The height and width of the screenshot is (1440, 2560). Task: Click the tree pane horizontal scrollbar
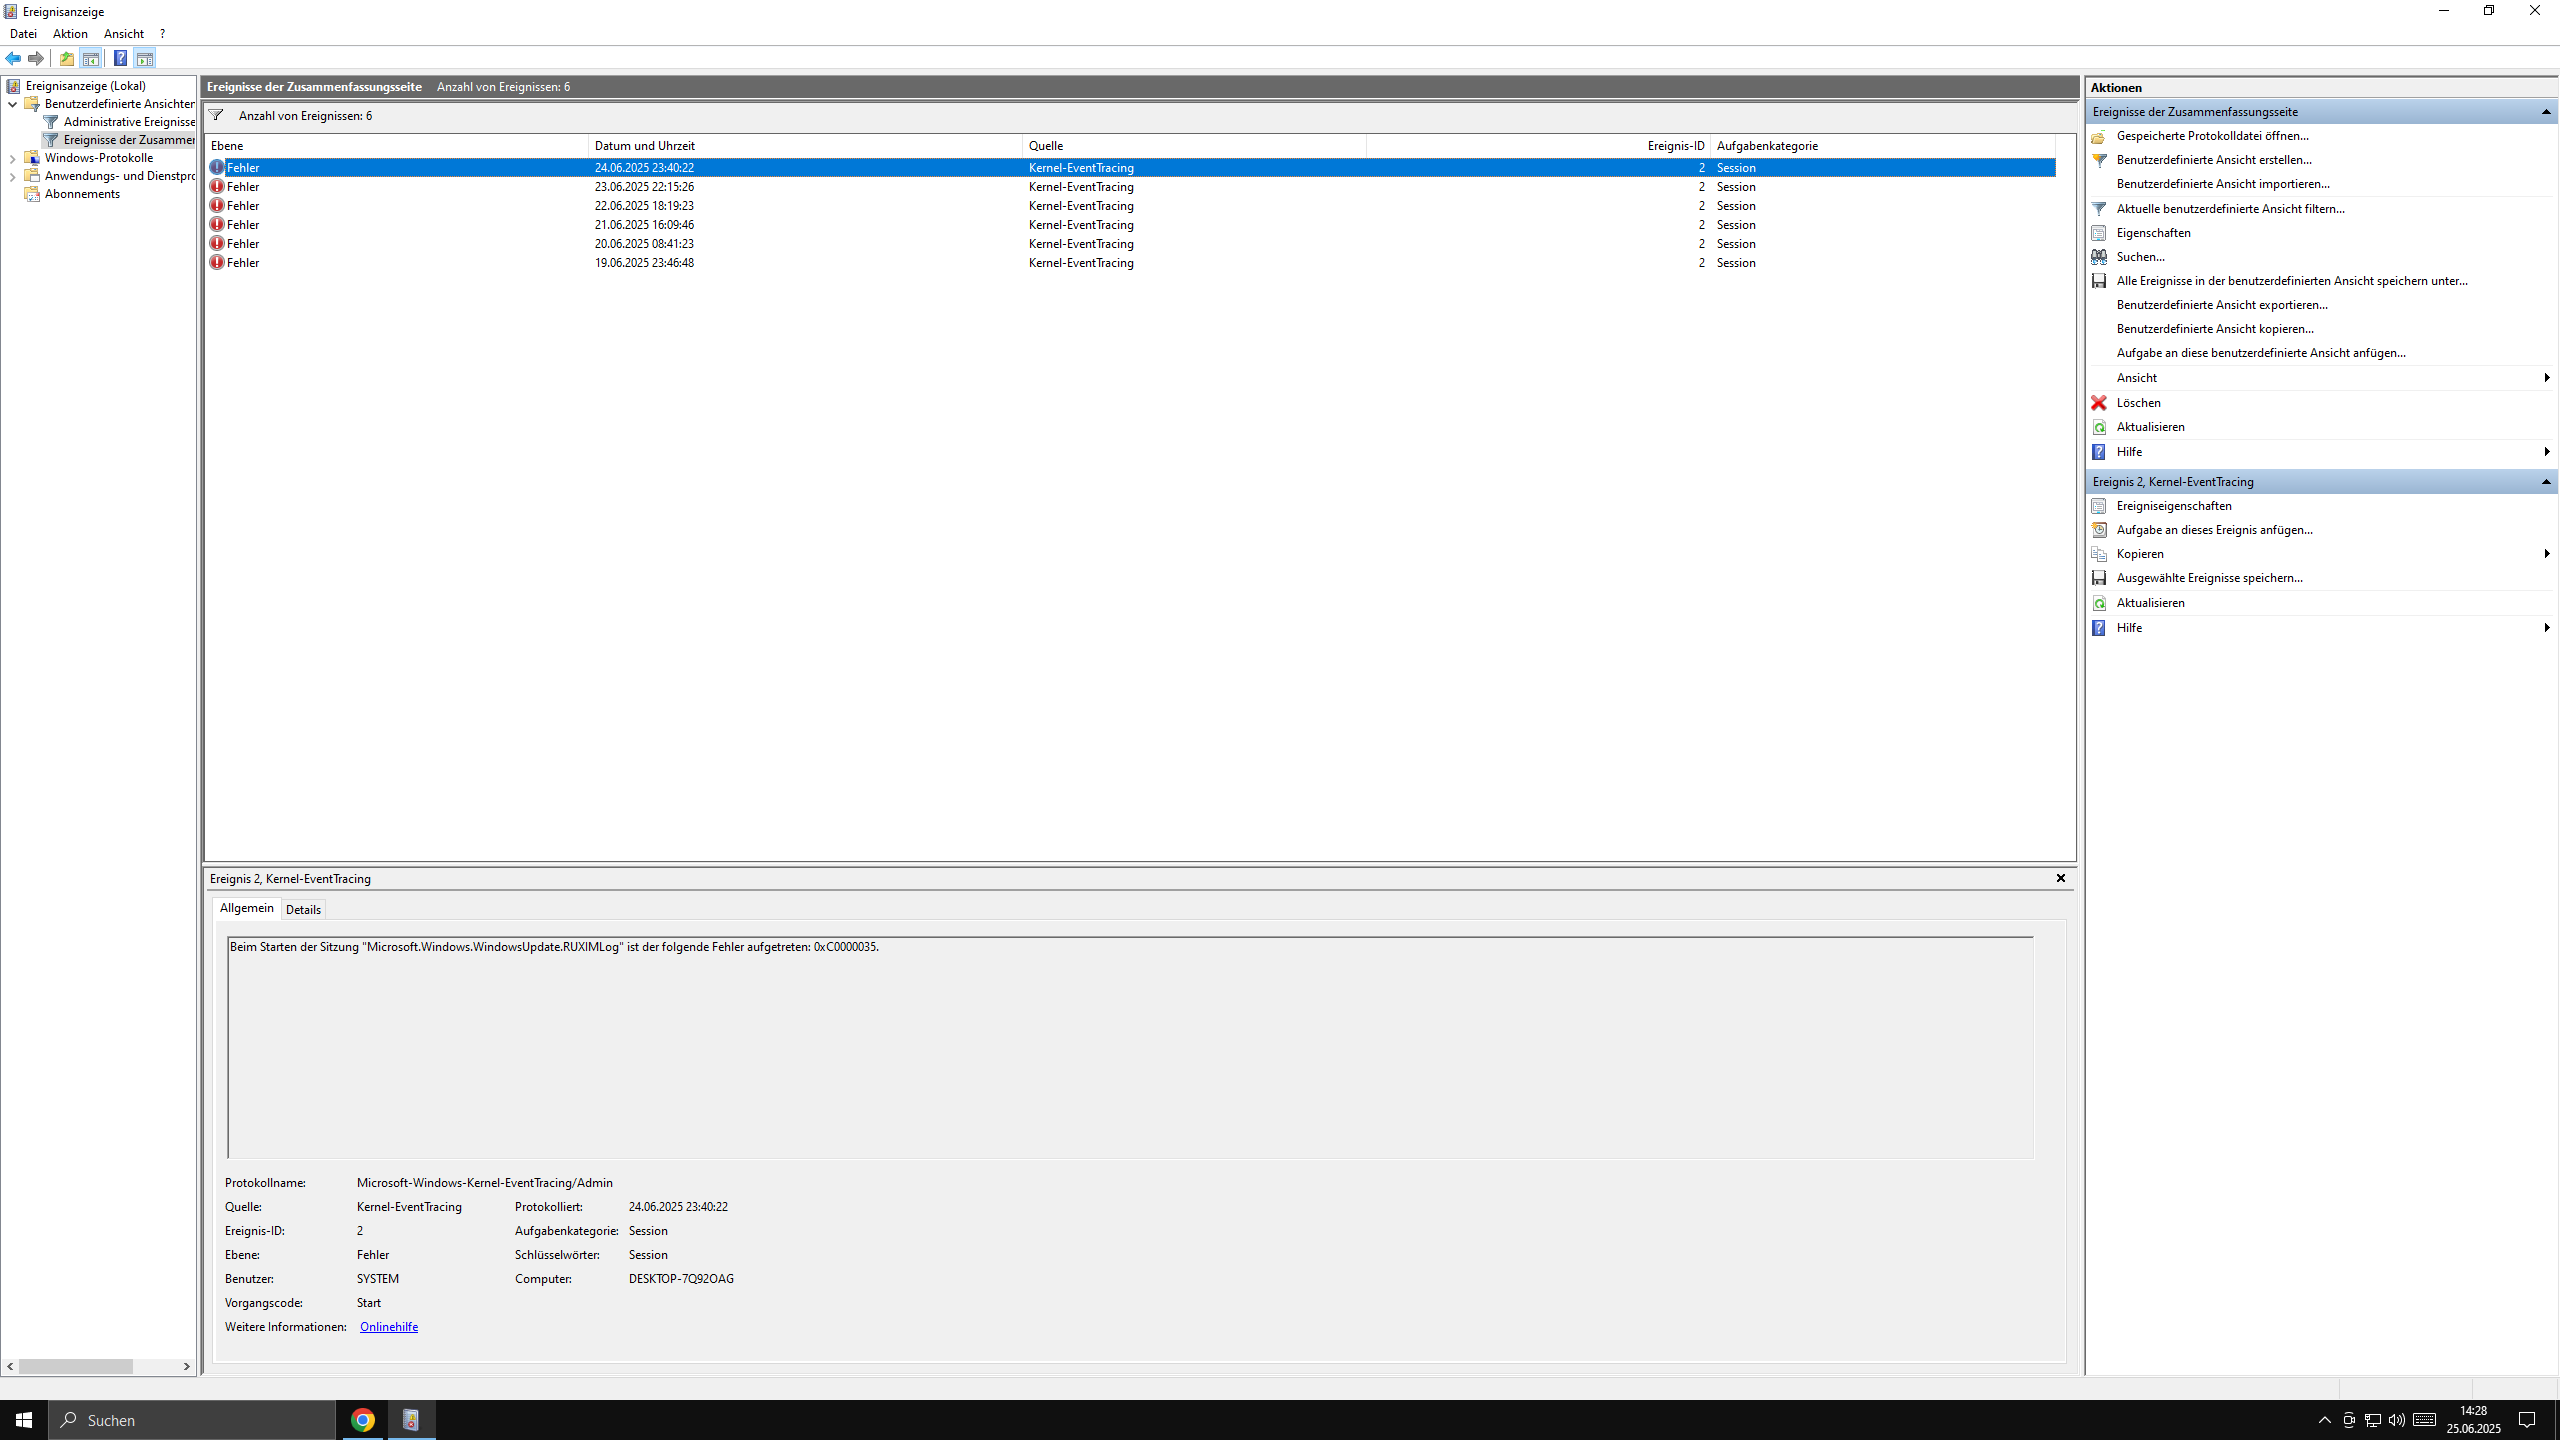[75, 1366]
